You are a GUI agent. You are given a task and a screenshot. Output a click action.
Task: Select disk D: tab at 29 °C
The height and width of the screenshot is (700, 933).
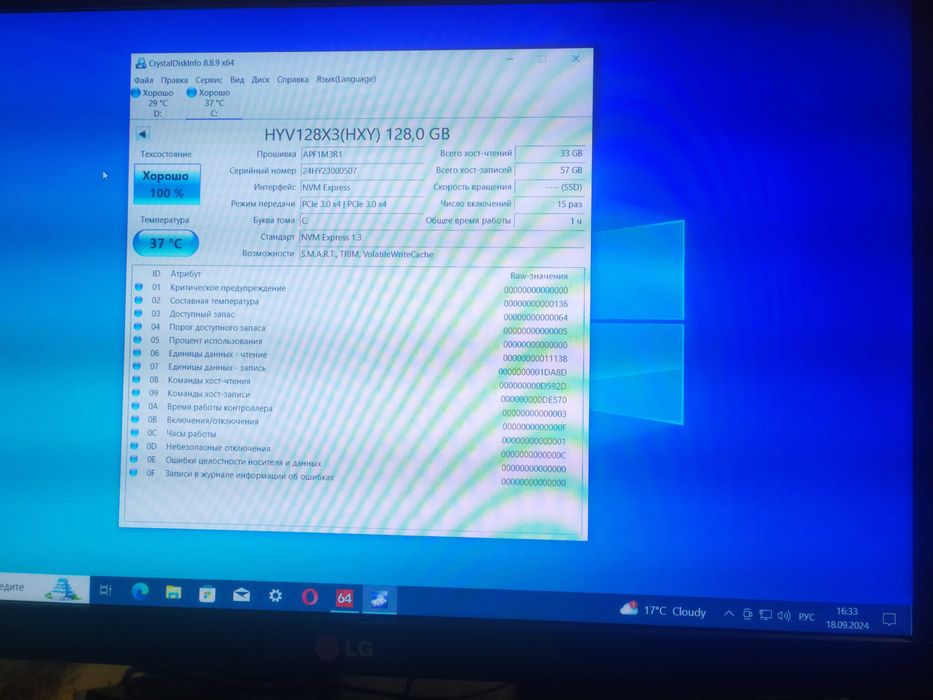click(x=156, y=102)
